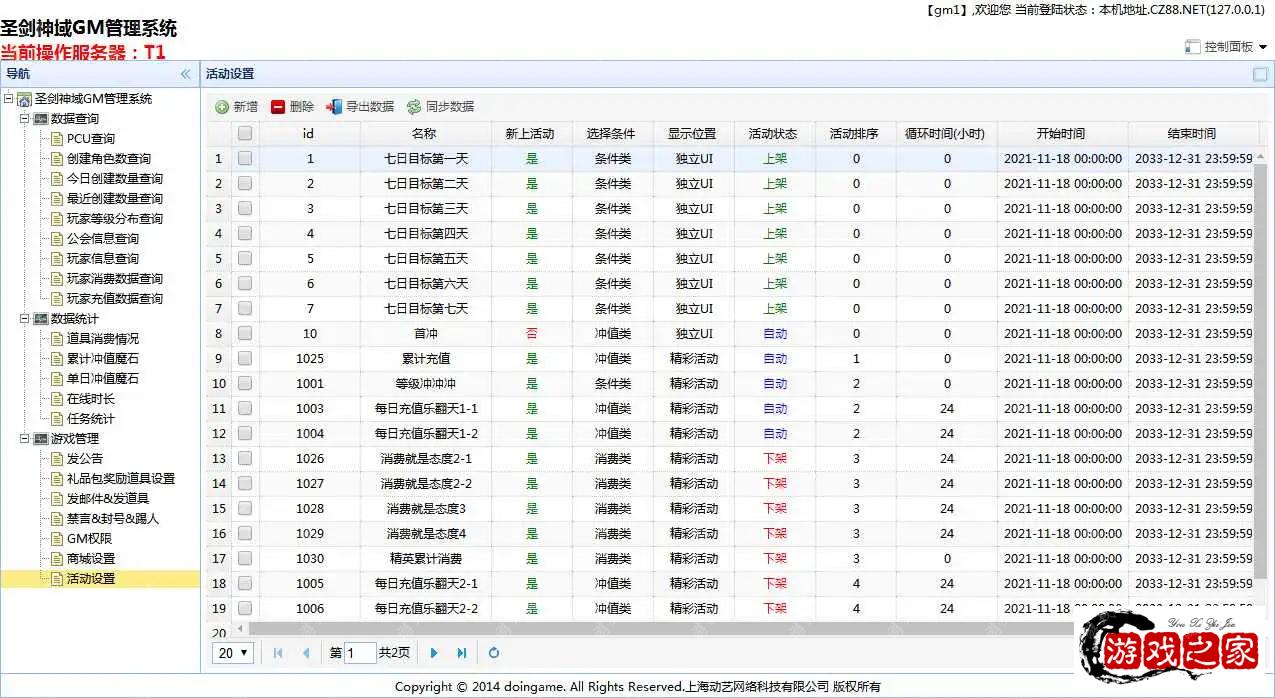Click the page number input field
Viewport: 1275px width, 698px height.
(360, 653)
